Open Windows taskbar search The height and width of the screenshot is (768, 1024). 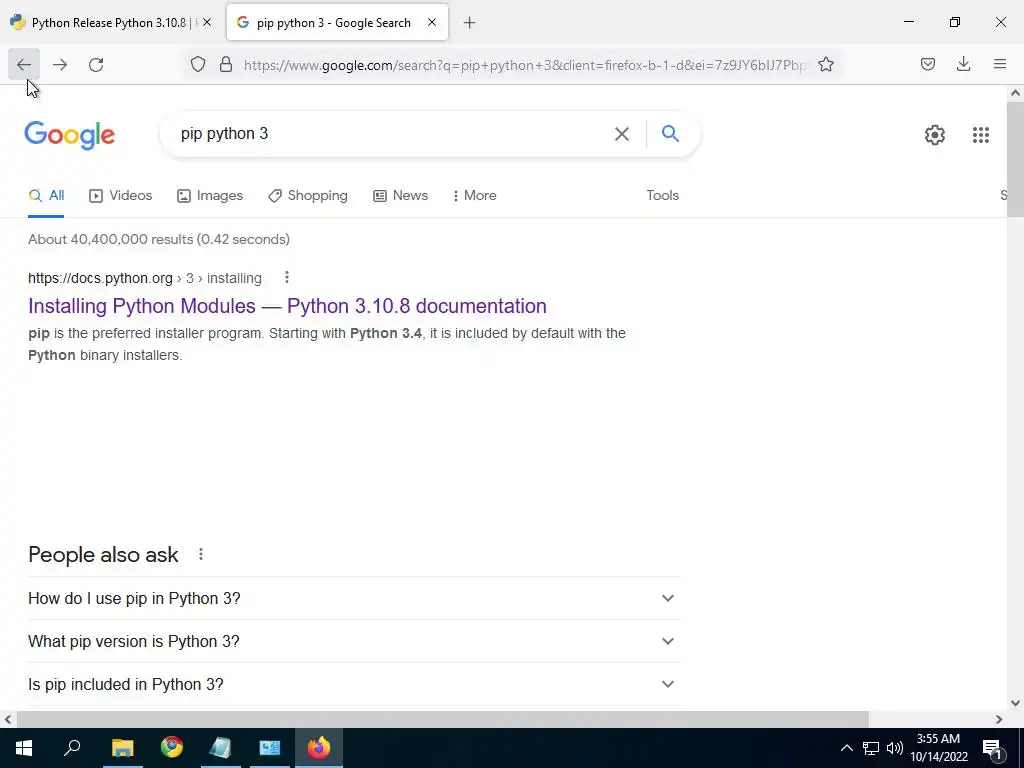coord(72,748)
